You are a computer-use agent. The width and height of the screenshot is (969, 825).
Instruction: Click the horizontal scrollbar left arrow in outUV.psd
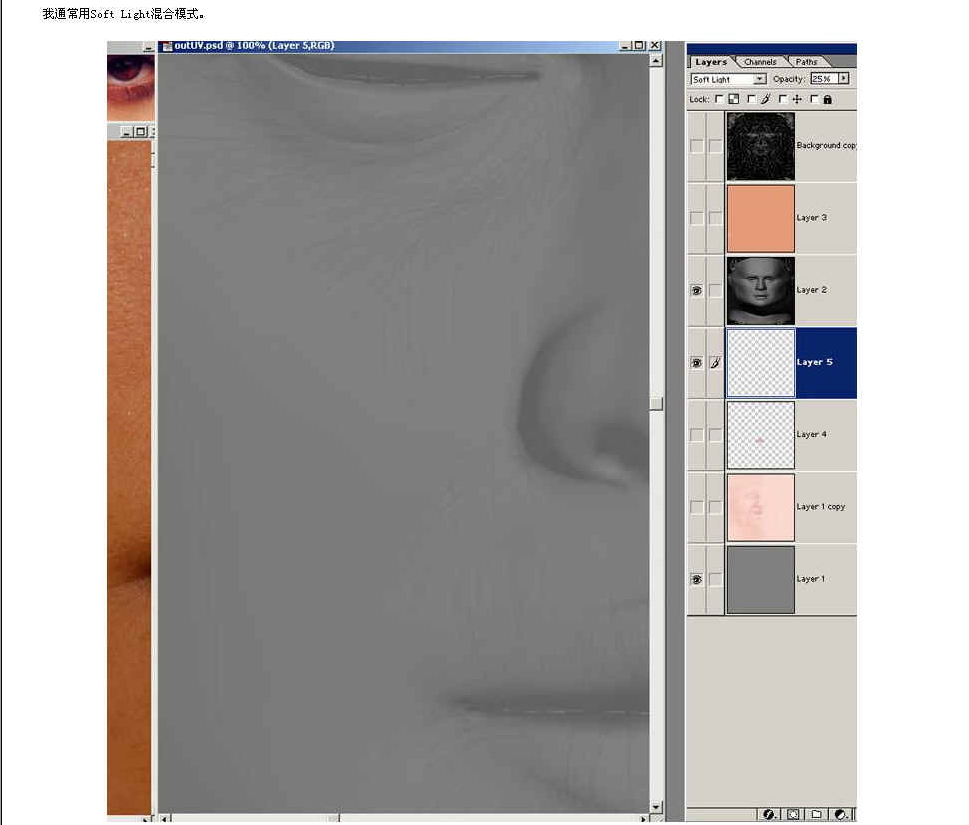coord(164,819)
